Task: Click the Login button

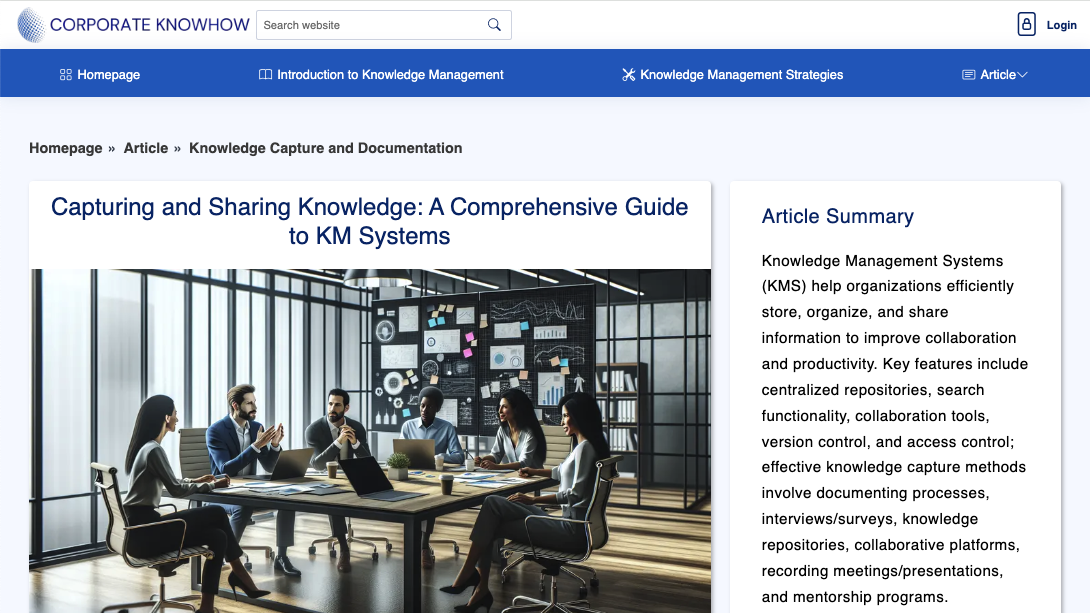Action: (x=1061, y=24)
